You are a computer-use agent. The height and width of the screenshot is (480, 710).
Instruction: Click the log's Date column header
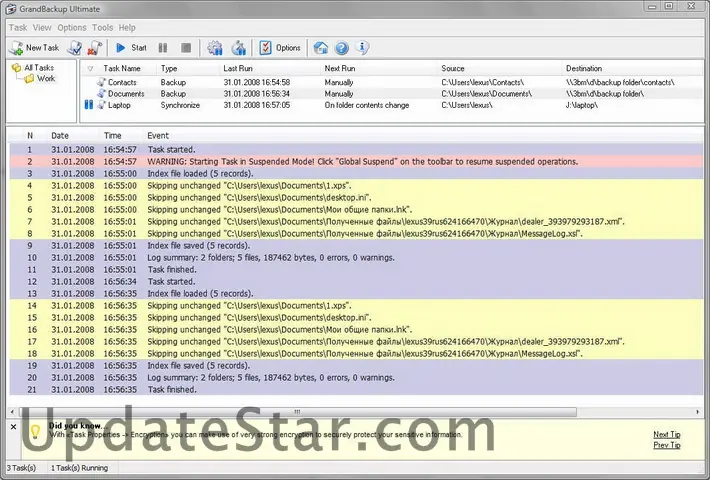pyautogui.click(x=60, y=135)
